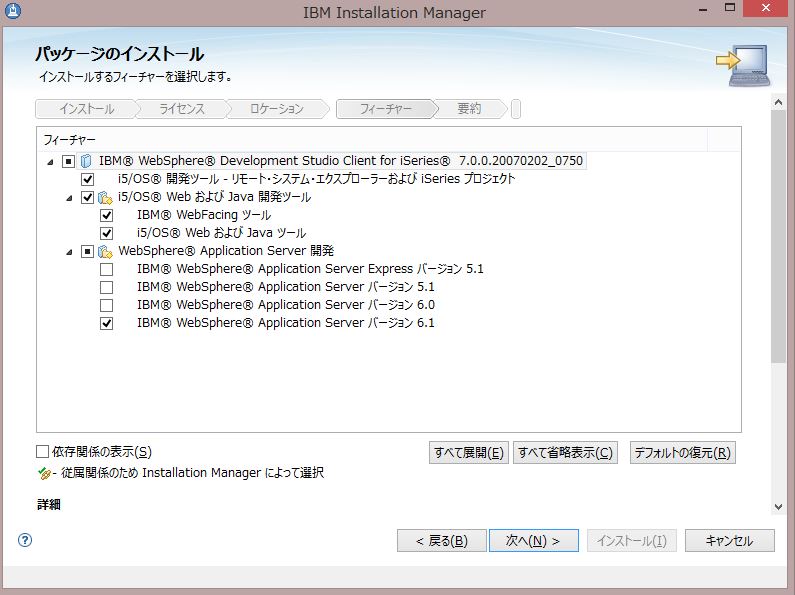Go to the 要約 wizard step

469,109
